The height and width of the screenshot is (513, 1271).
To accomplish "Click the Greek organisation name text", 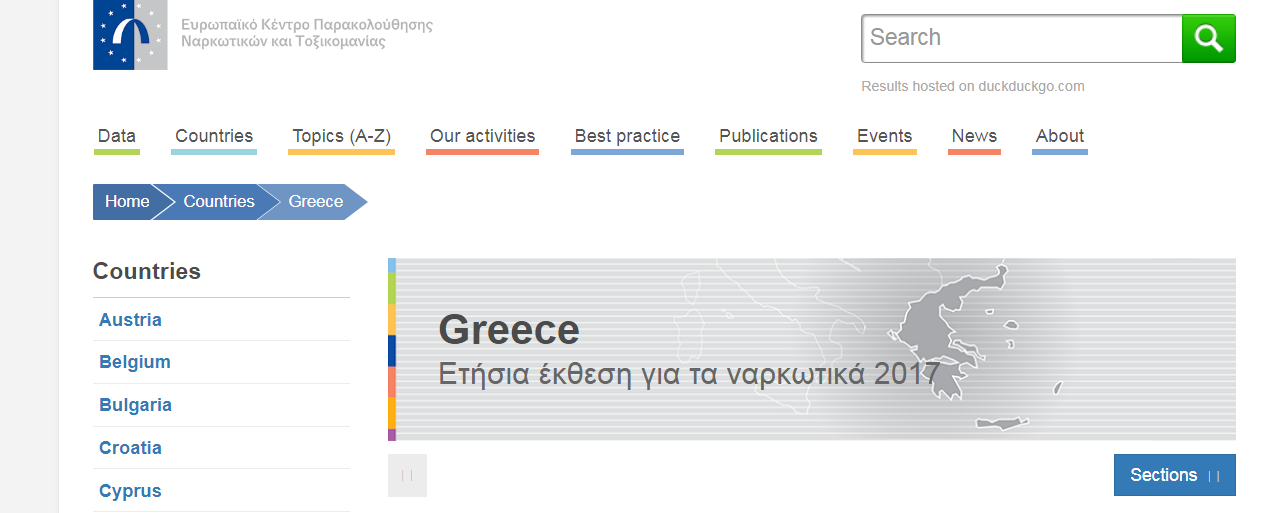I will coord(307,33).
